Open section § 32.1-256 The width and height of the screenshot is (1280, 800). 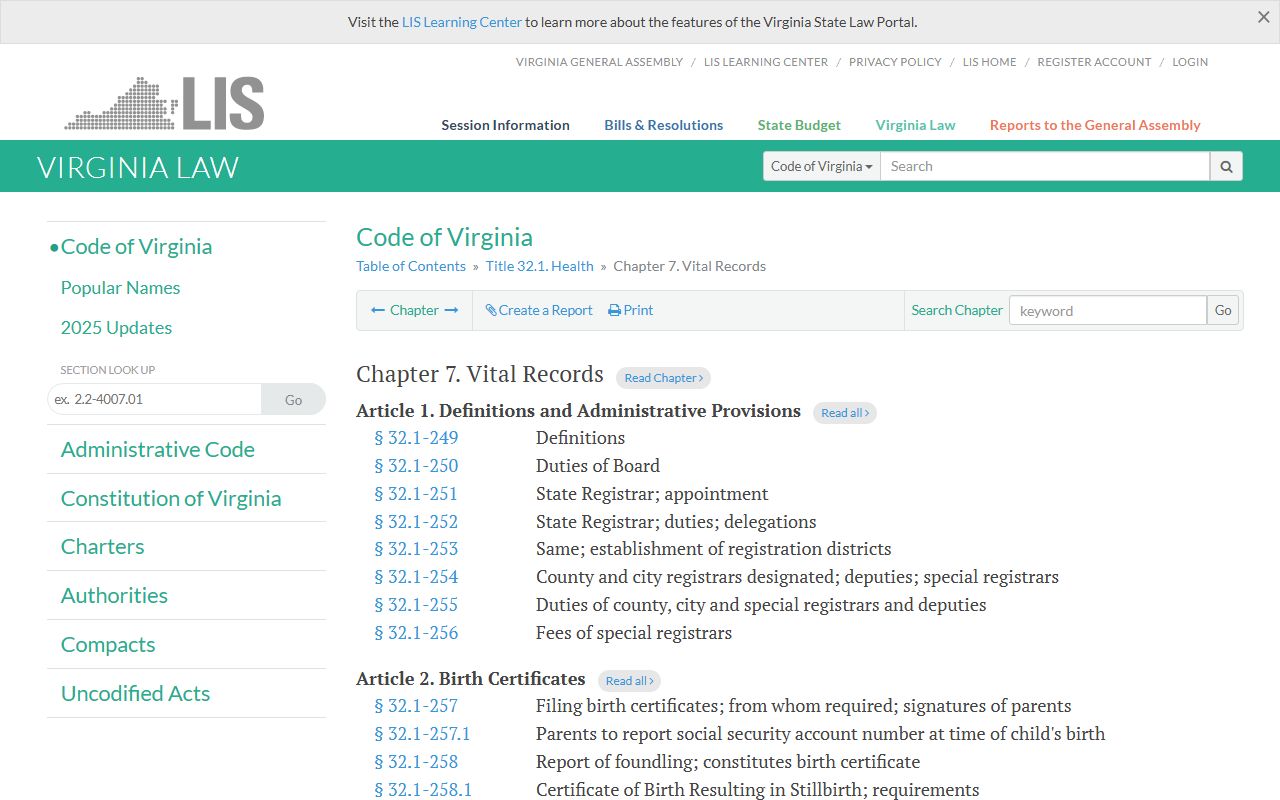click(416, 633)
